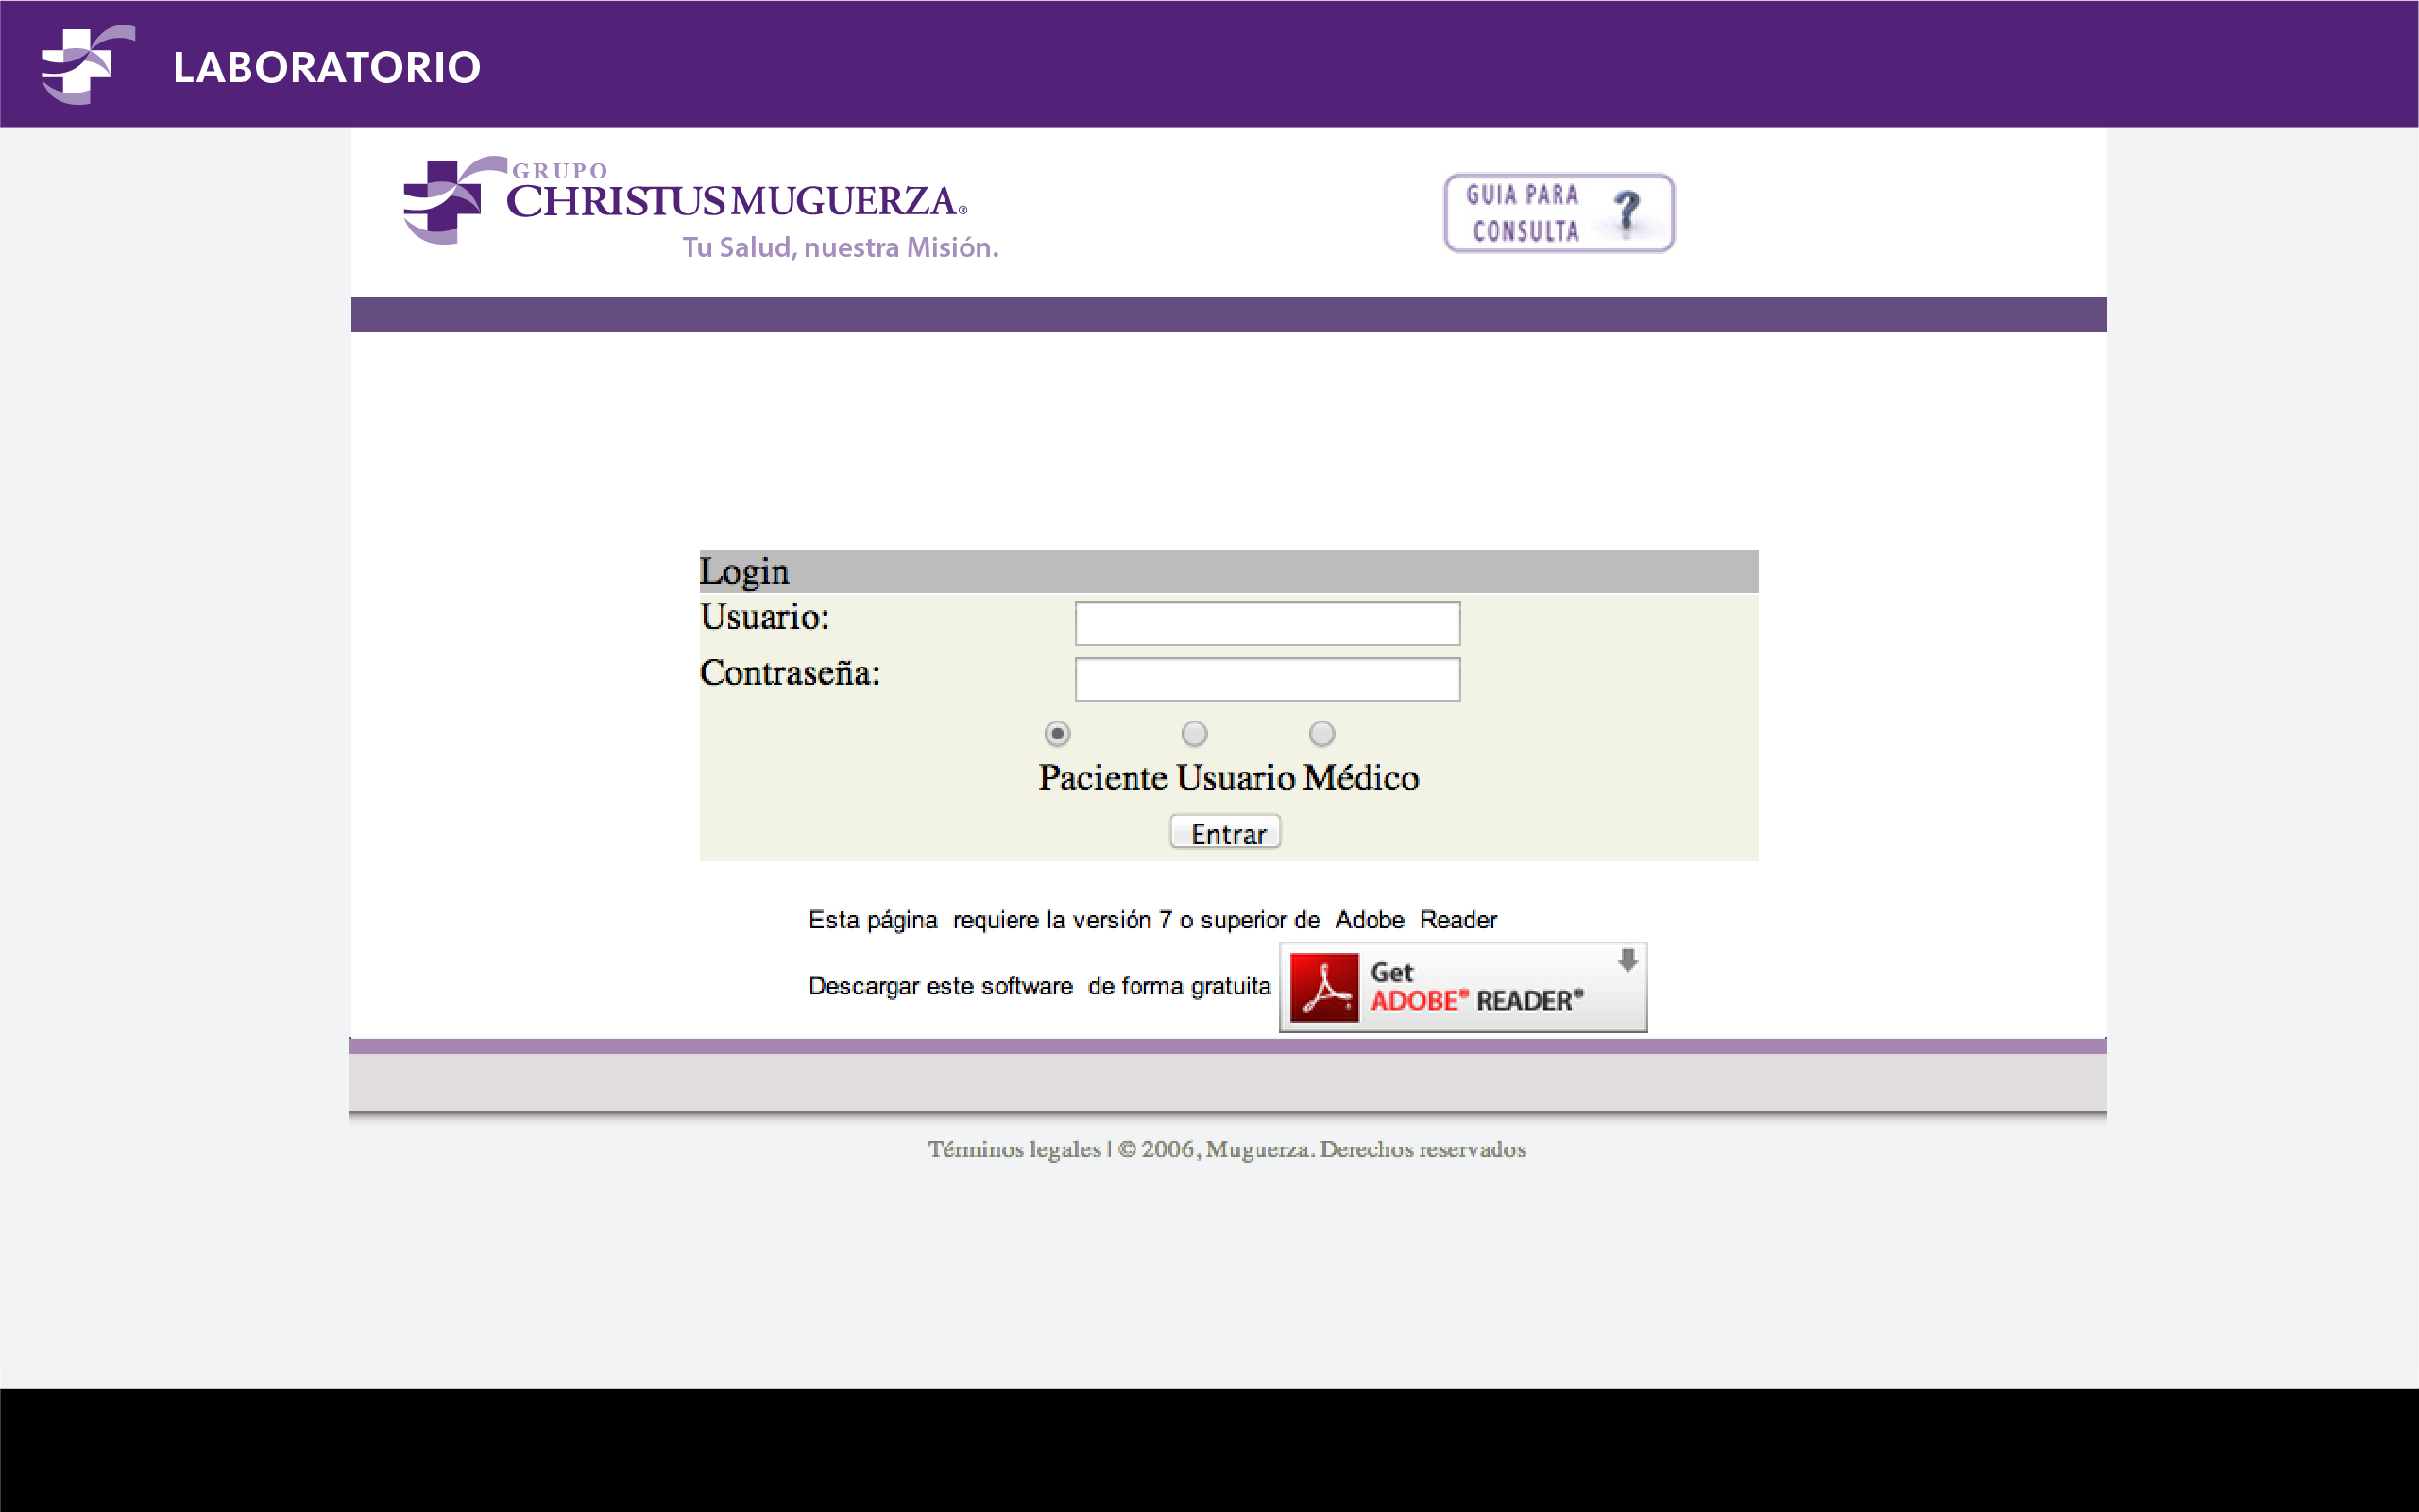Select the Médico radio button

click(x=1321, y=734)
